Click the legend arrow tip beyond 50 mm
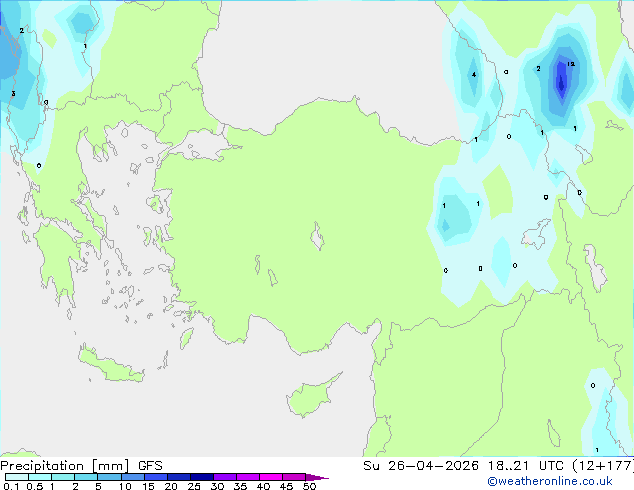The width and height of the screenshot is (634, 490). [x=317, y=477]
